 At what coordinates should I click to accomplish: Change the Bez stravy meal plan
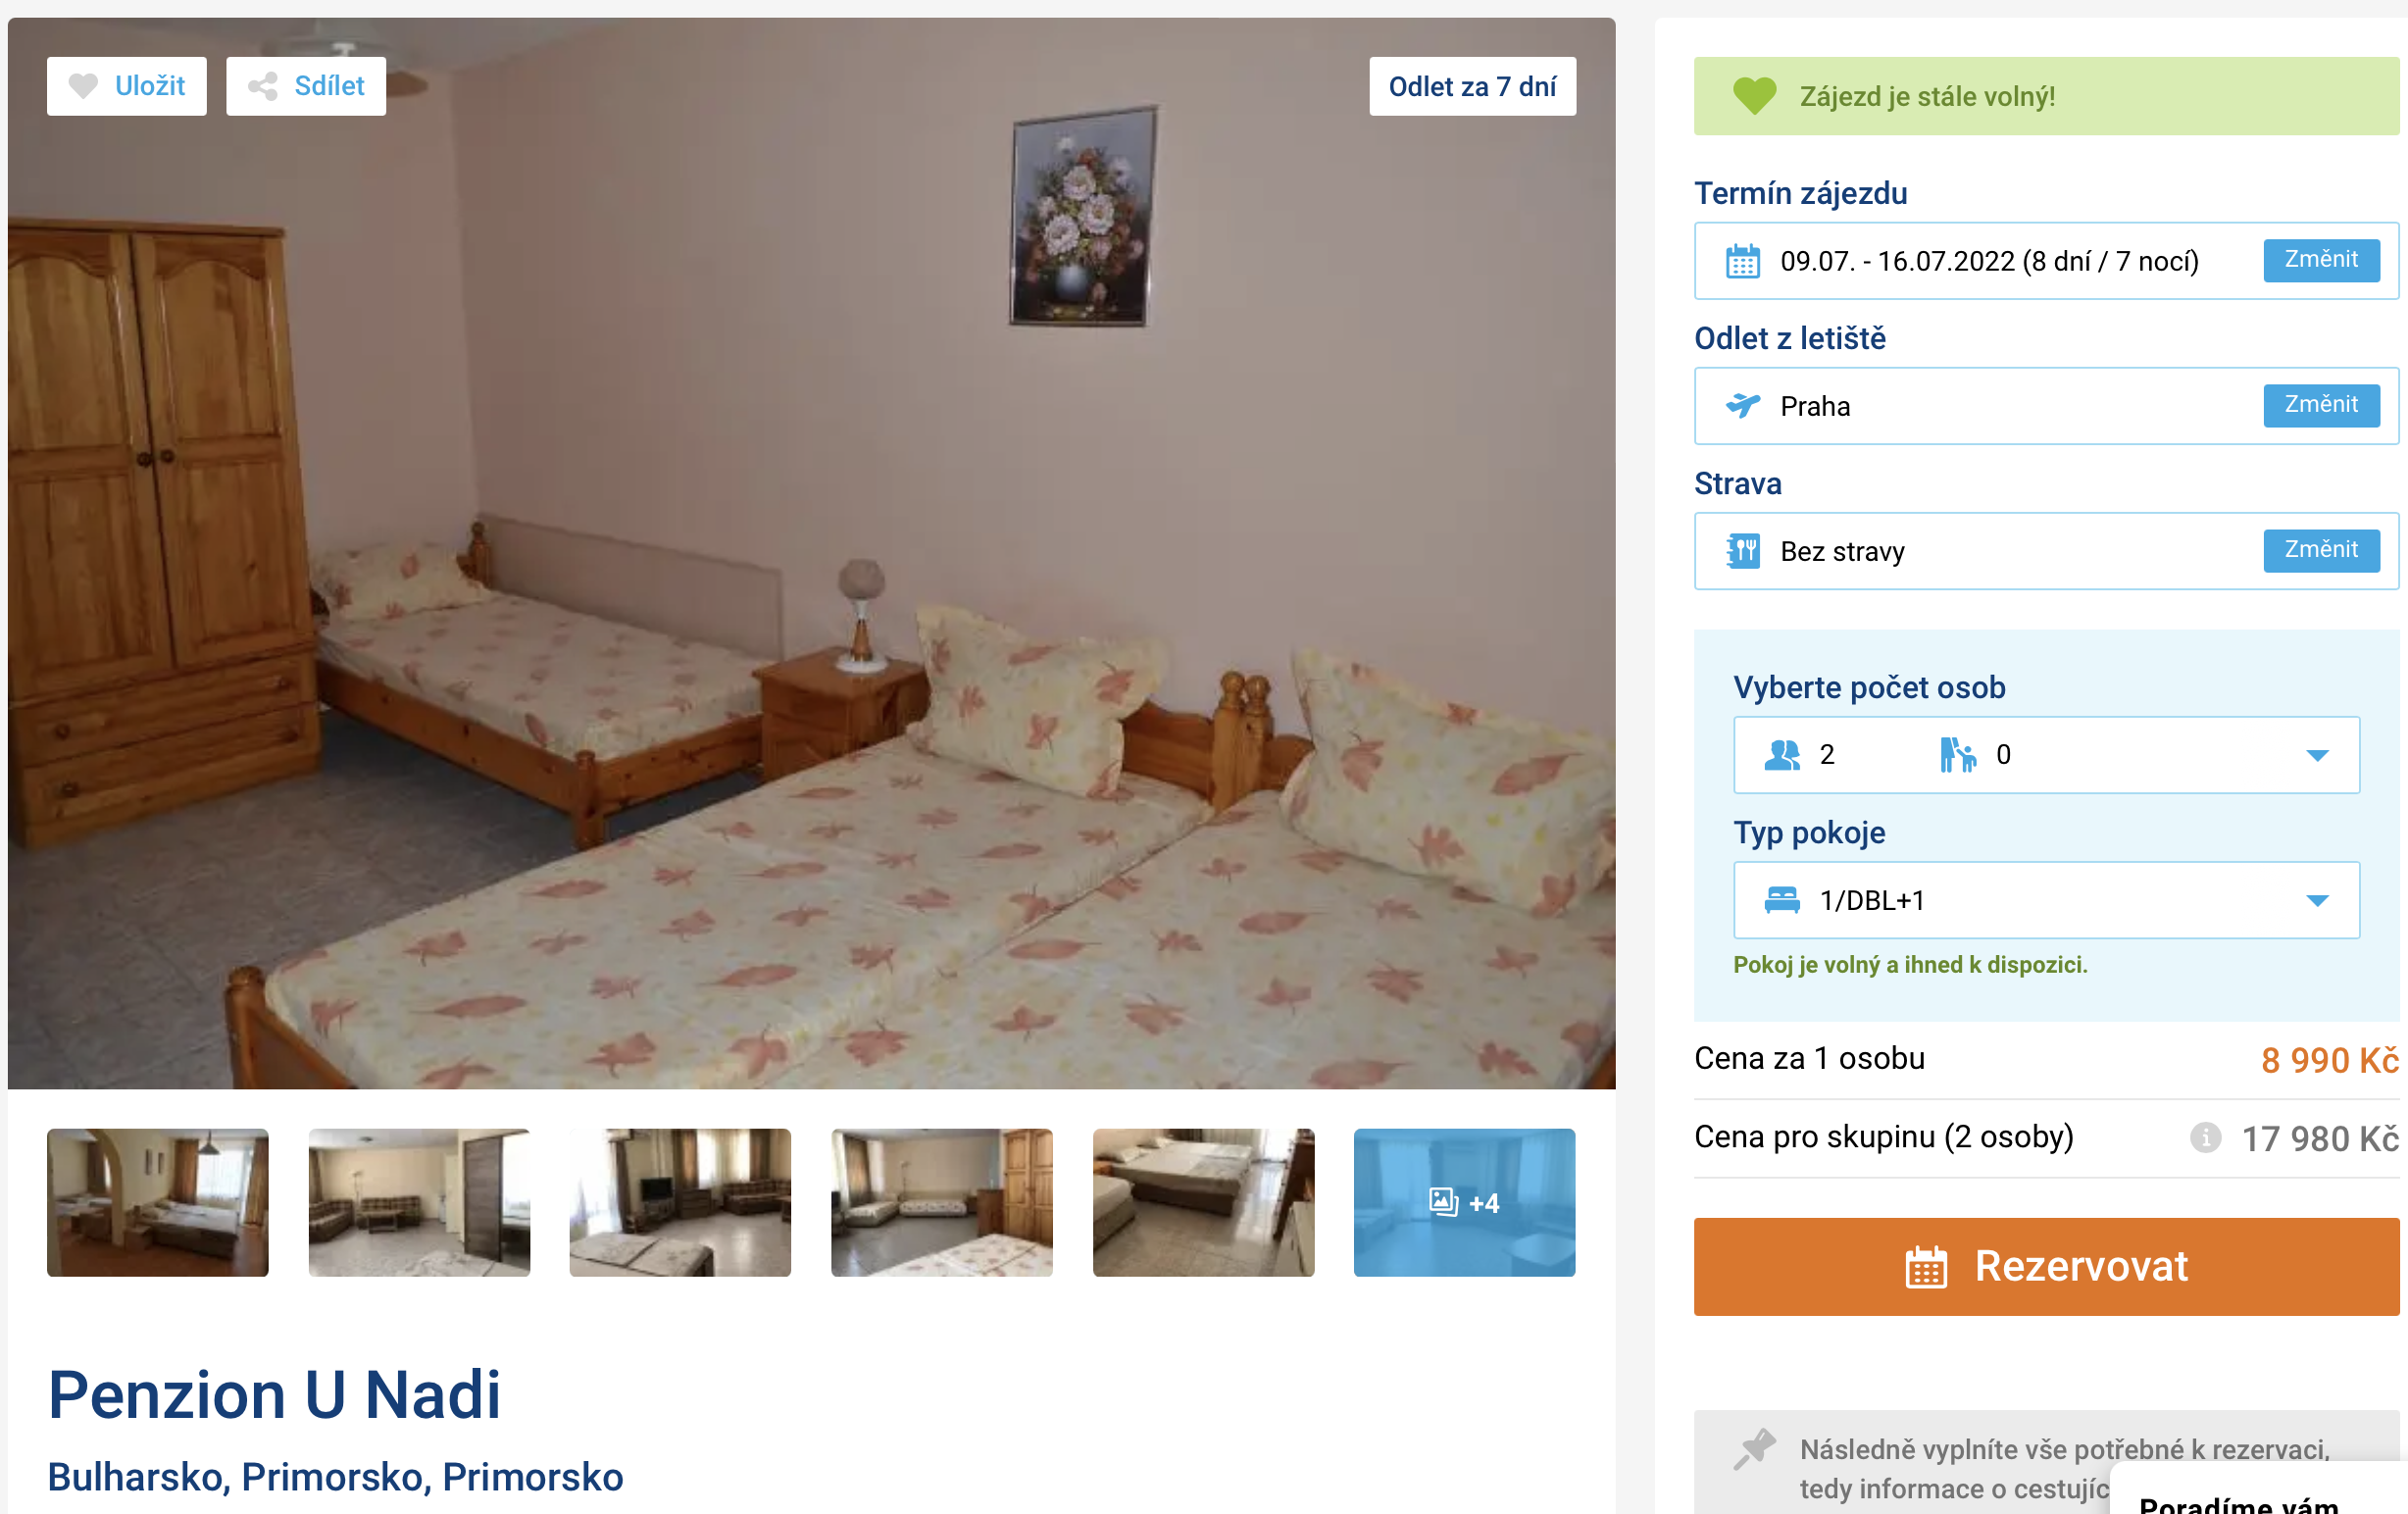(2321, 550)
